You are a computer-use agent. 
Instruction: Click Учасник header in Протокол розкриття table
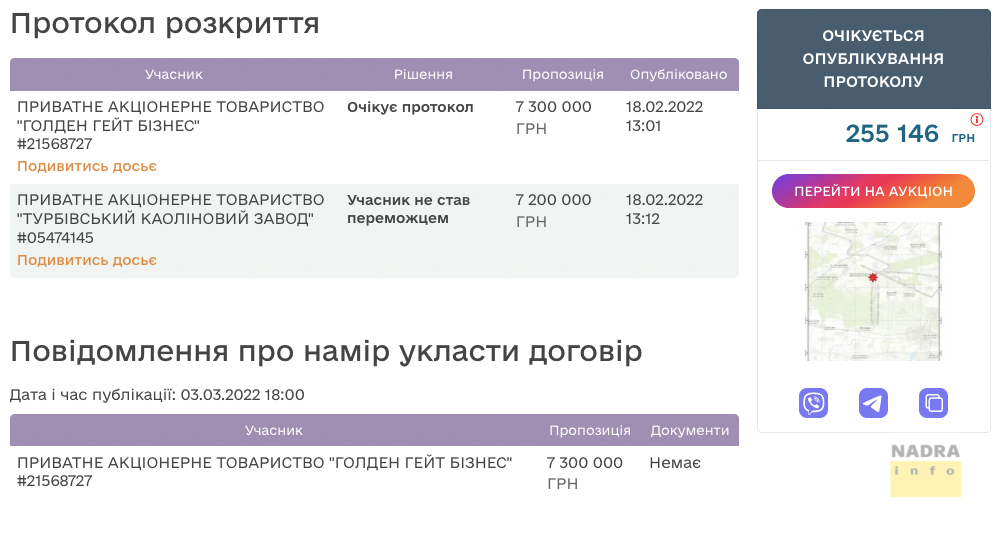point(174,75)
